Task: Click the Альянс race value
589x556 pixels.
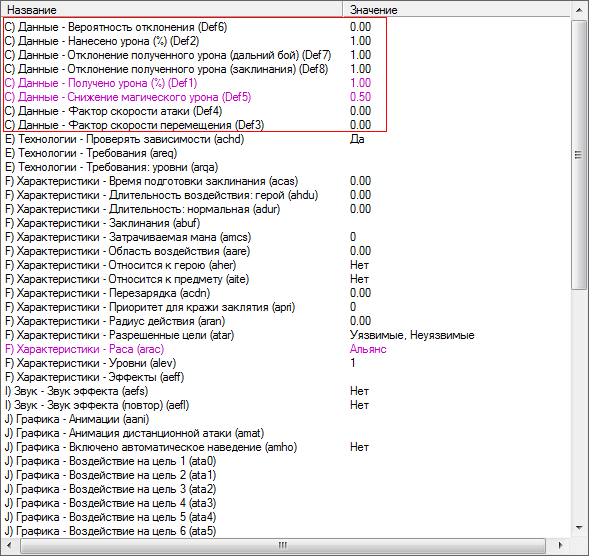Action: (x=368, y=349)
